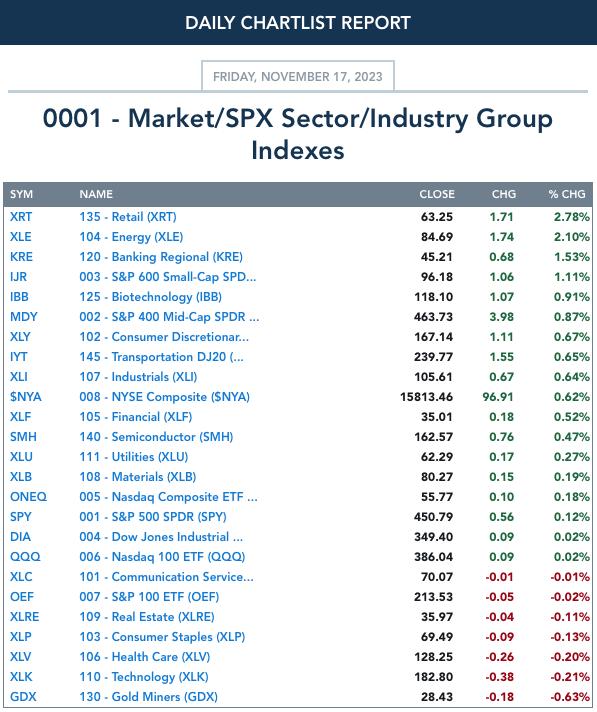The width and height of the screenshot is (597, 712).
Task: Open the XRT symbol link
Action: (x=21, y=217)
